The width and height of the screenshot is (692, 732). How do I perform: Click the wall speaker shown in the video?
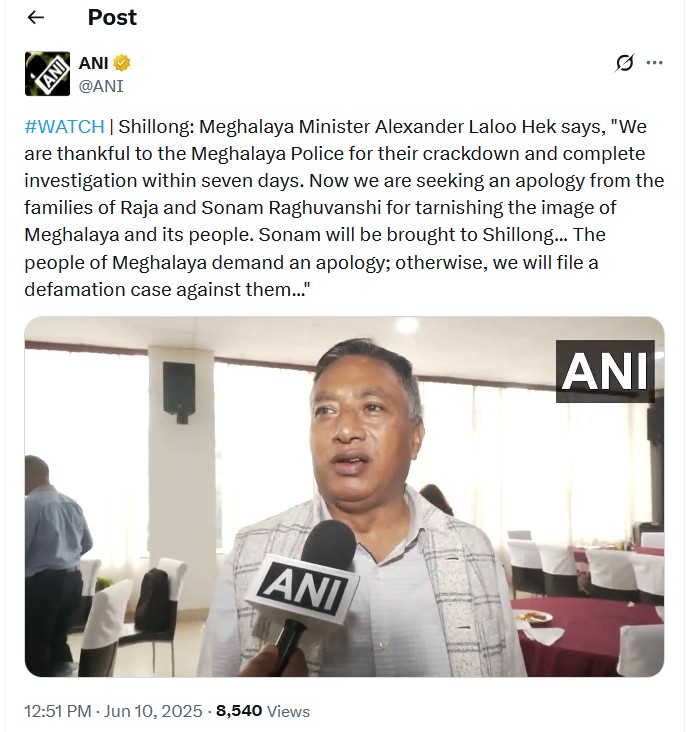coord(179,391)
